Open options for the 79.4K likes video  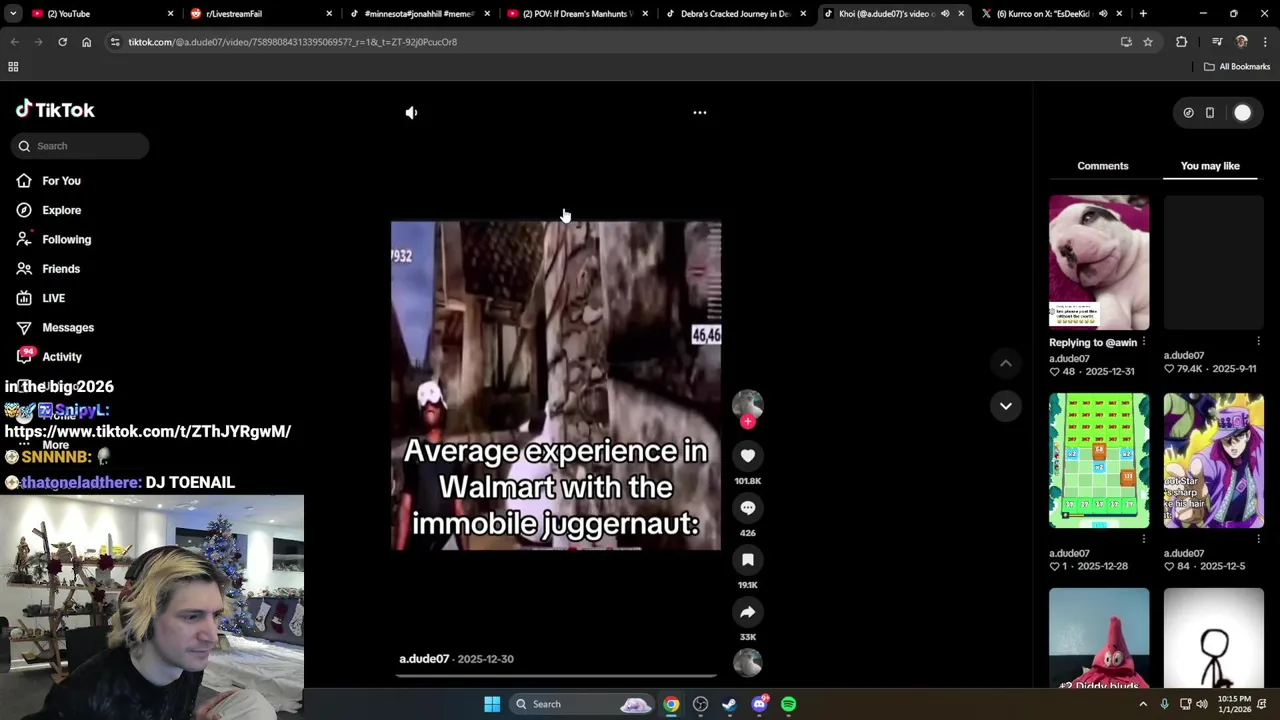[1258, 342]
